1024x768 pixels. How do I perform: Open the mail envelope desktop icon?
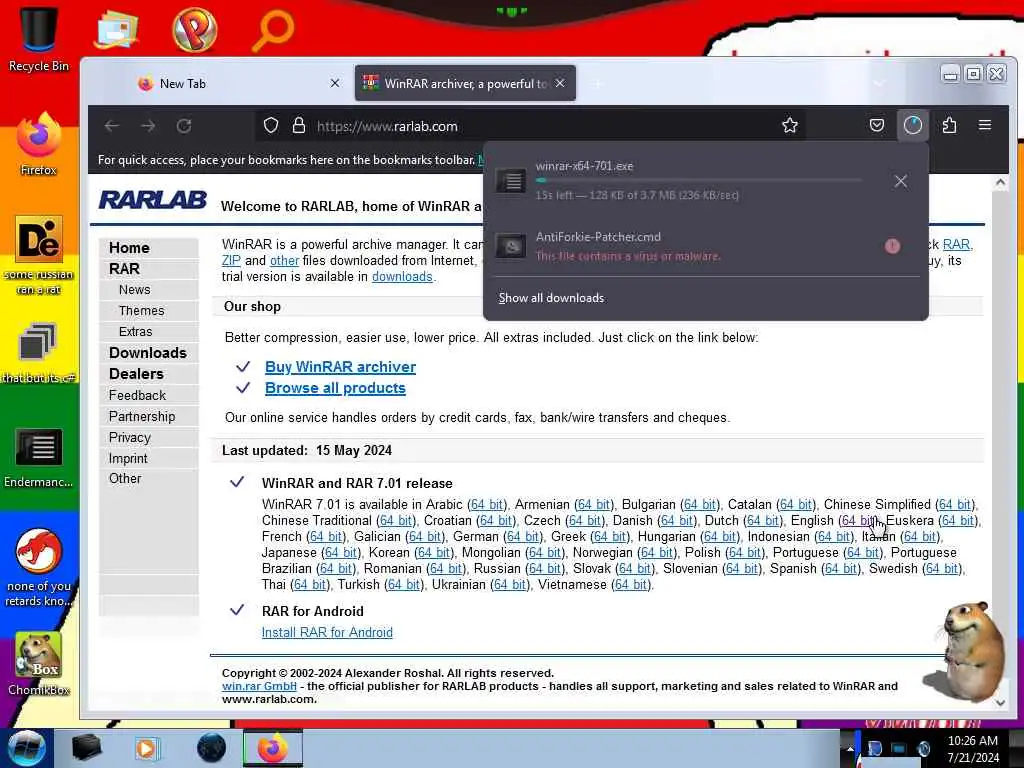(116, 30)
